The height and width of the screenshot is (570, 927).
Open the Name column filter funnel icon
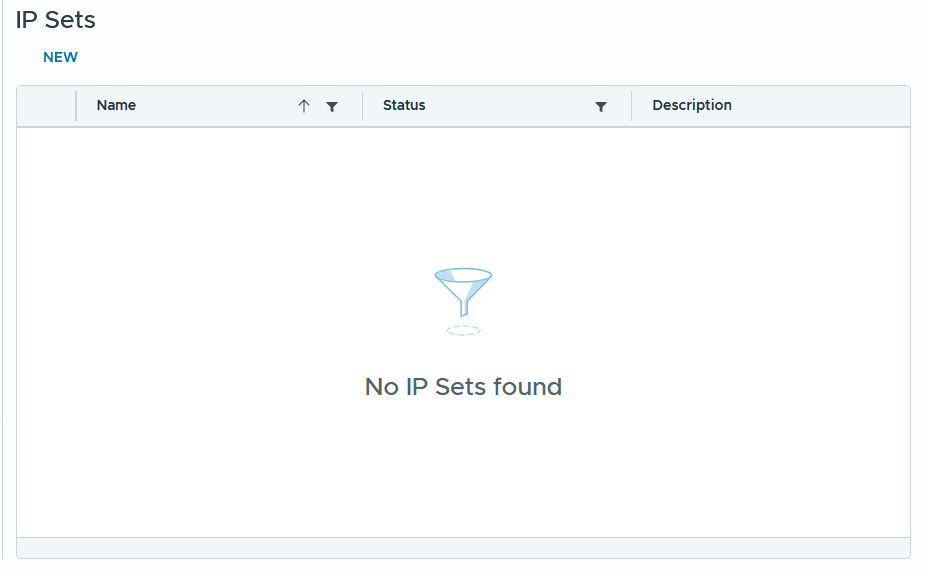point(332,106)
